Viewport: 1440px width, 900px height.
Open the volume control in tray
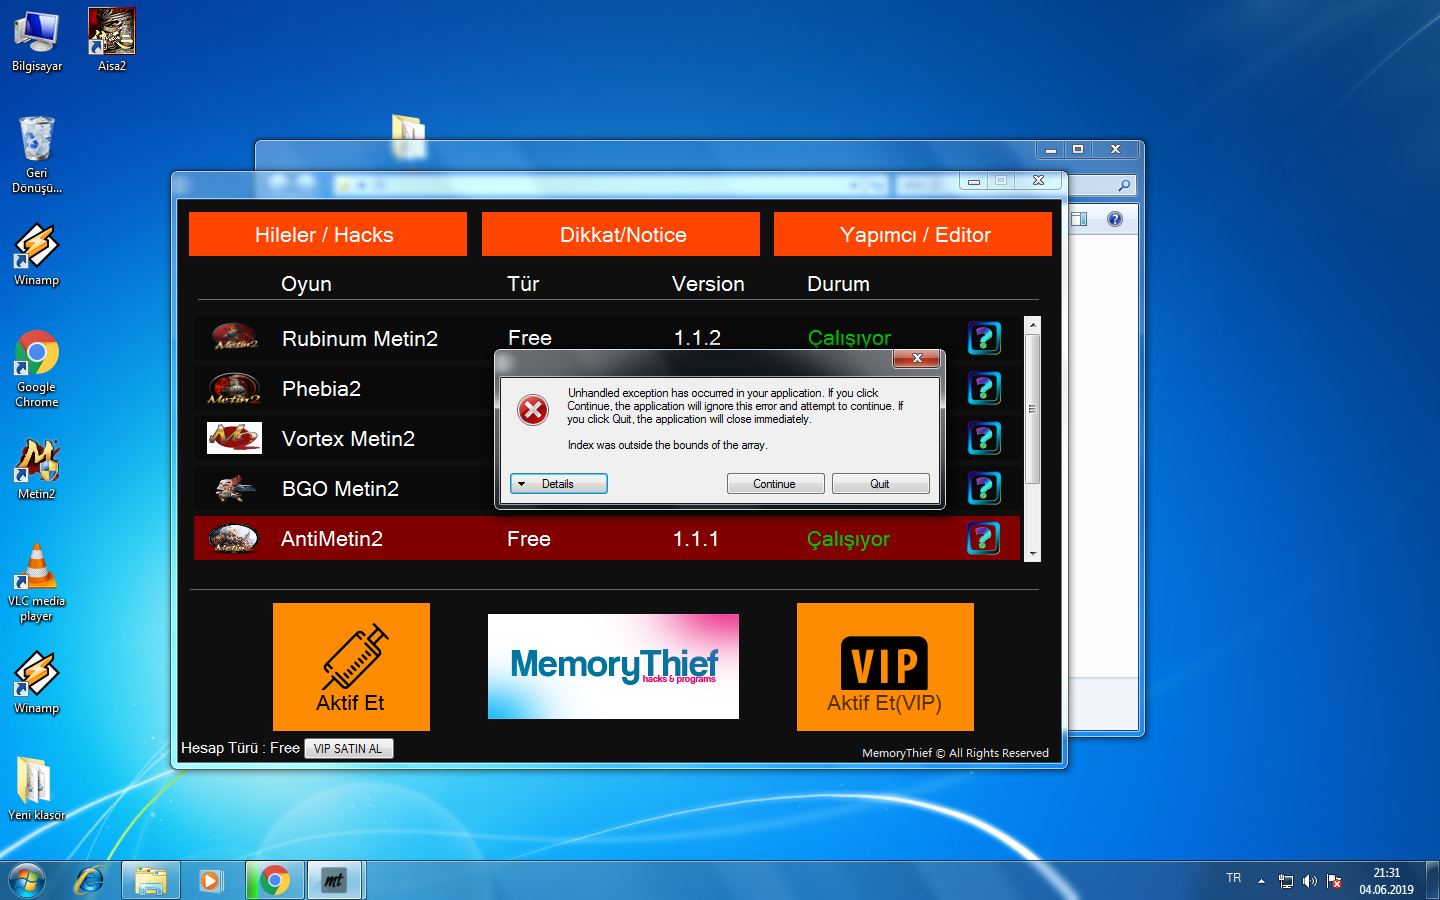point(1310,881)
